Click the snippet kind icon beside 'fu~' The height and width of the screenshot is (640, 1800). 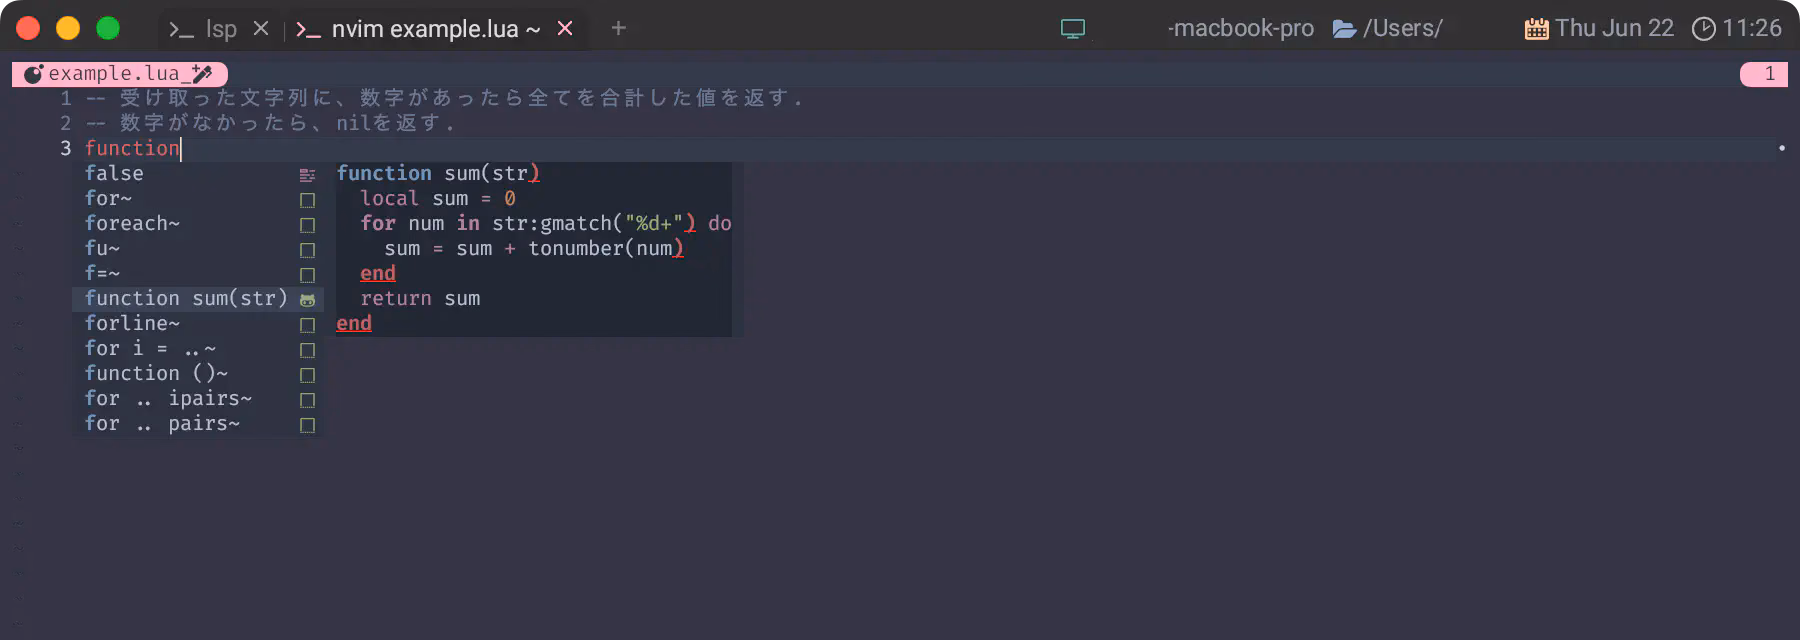(307, 250)
